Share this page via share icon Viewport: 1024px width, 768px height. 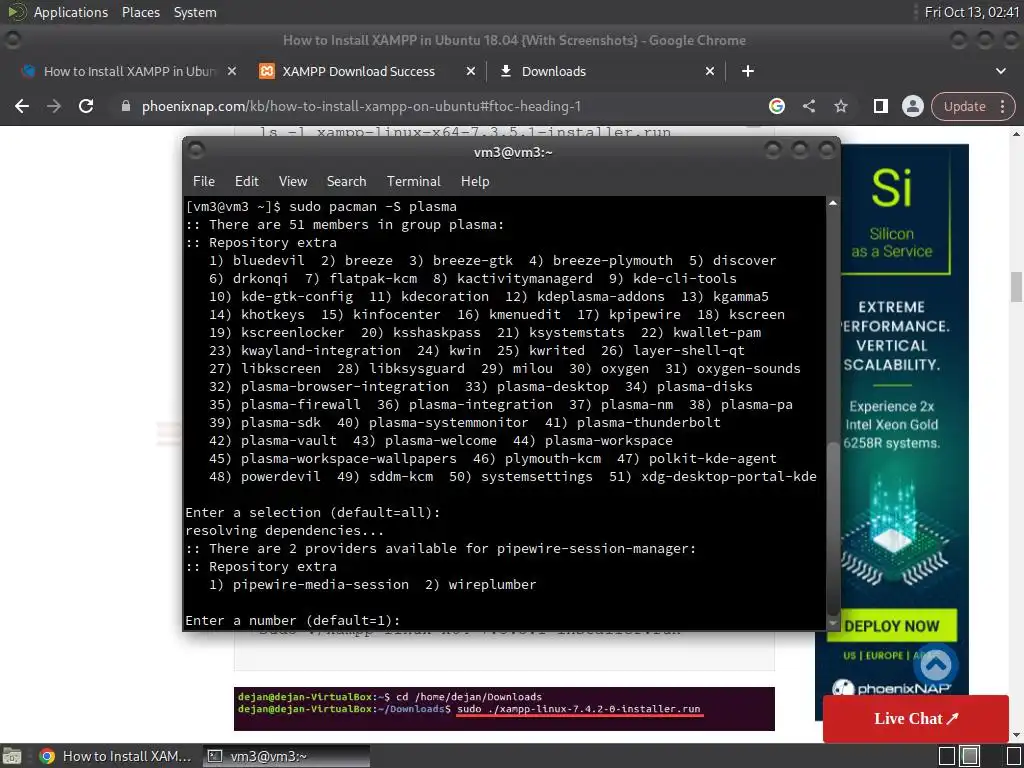(x=809, y=106)
